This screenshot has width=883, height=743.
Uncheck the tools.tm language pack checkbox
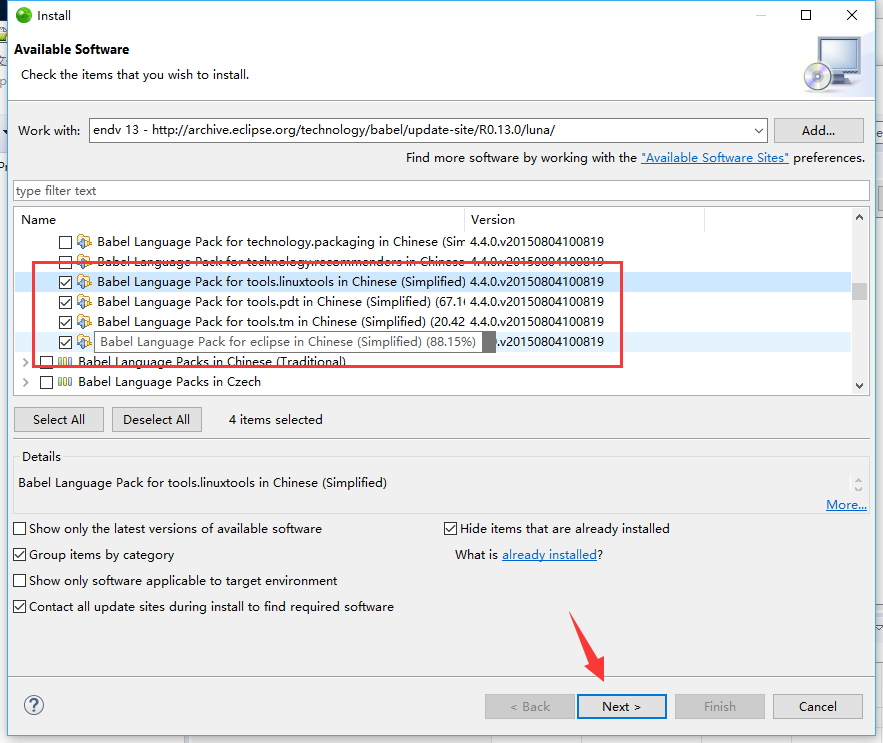tap(65, 322)
